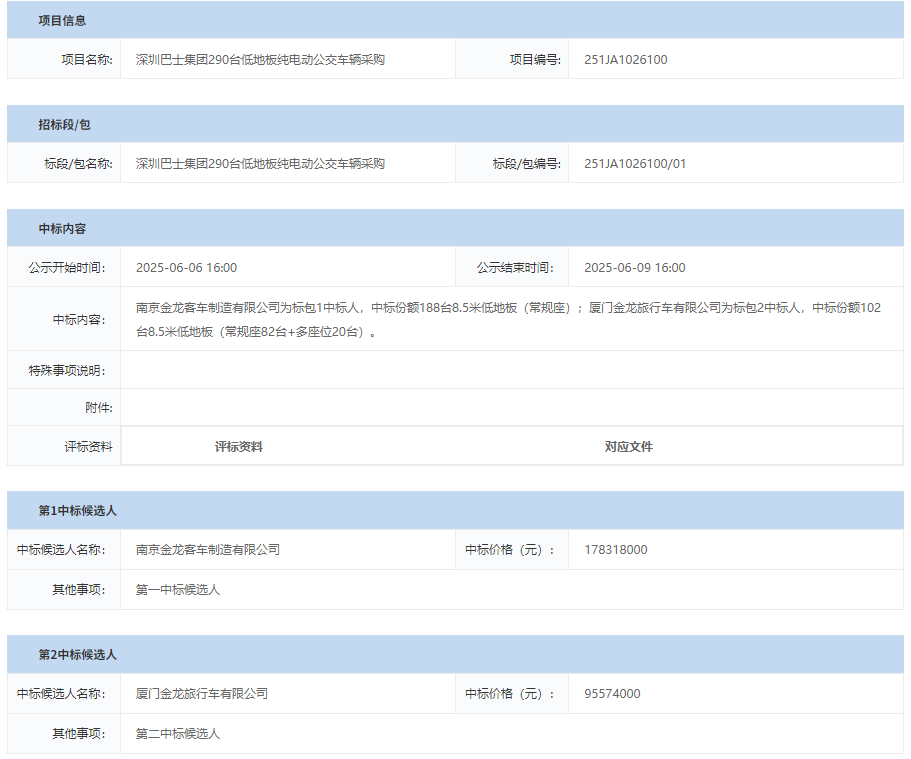Click the 公示开始时间 label

(x=67, y=268)
